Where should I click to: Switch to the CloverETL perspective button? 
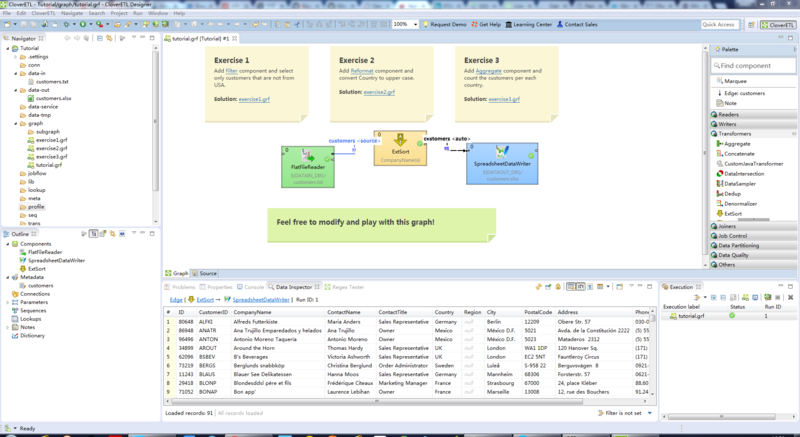[778, 25]
